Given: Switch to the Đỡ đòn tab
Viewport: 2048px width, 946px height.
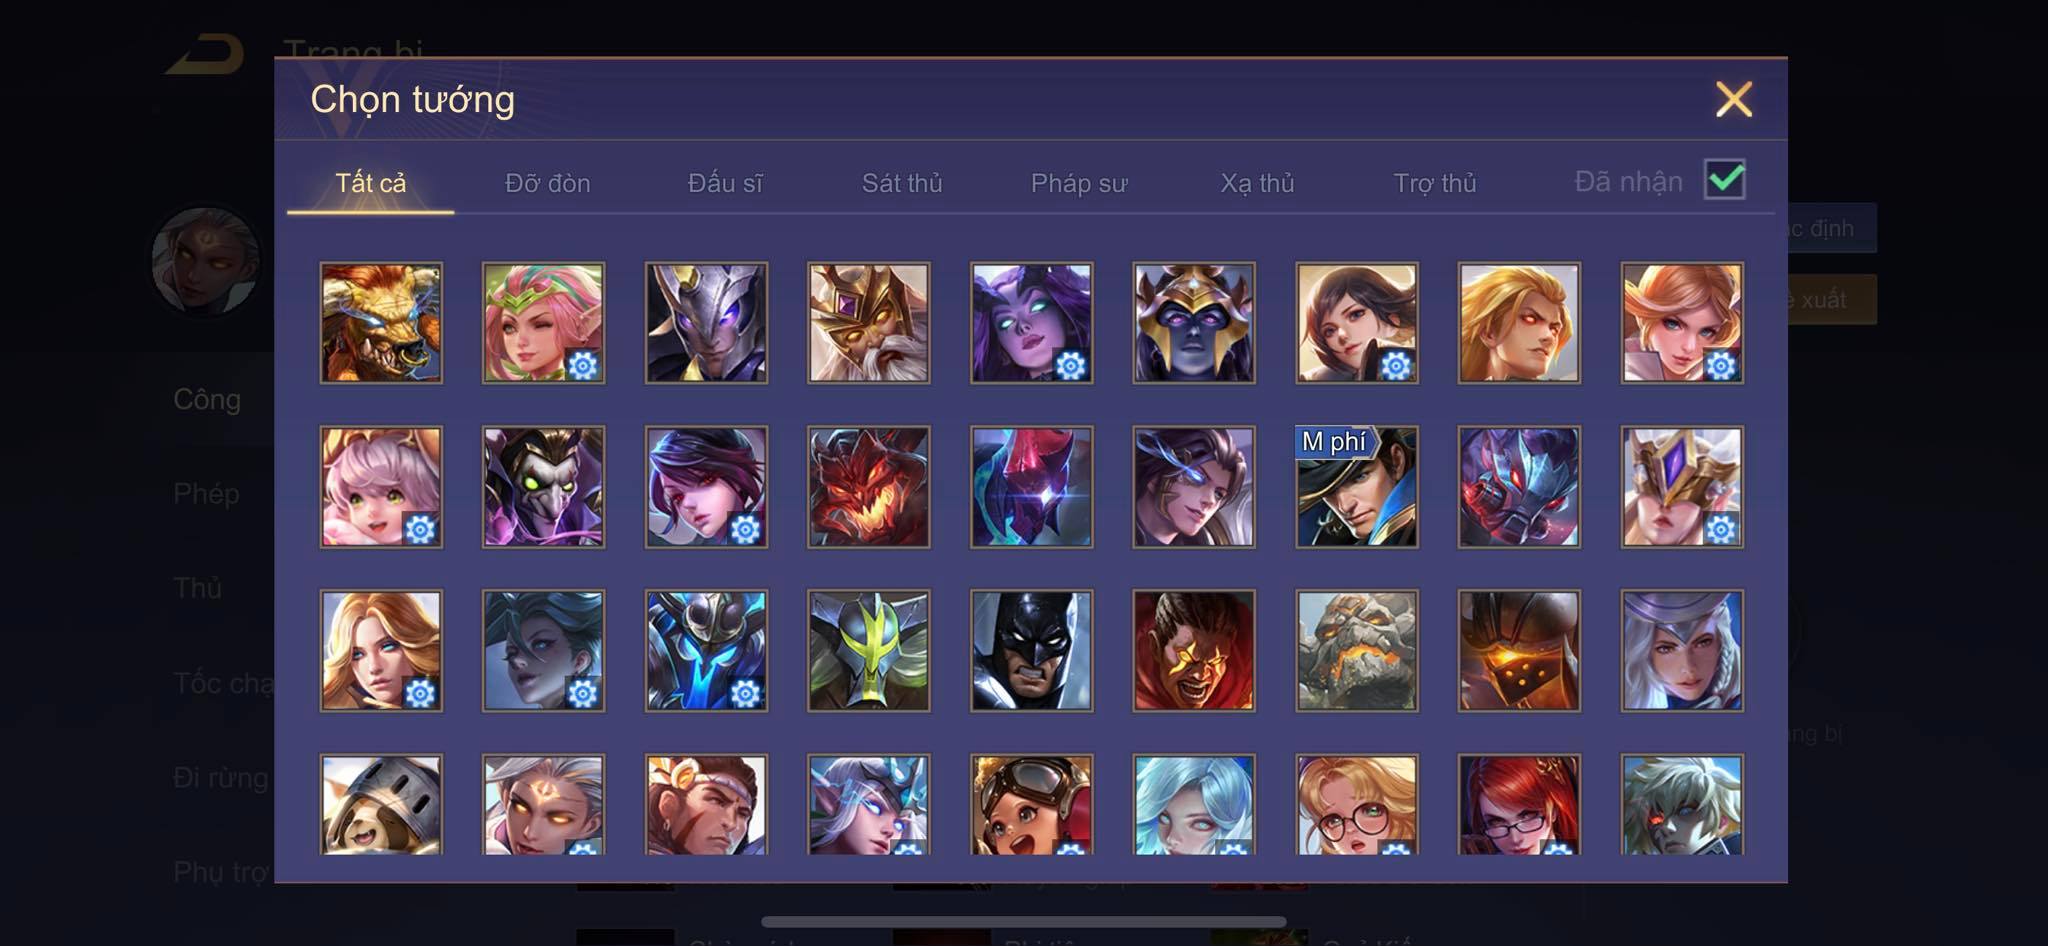Looking at the screenshot, I should [x=548, y=183].
